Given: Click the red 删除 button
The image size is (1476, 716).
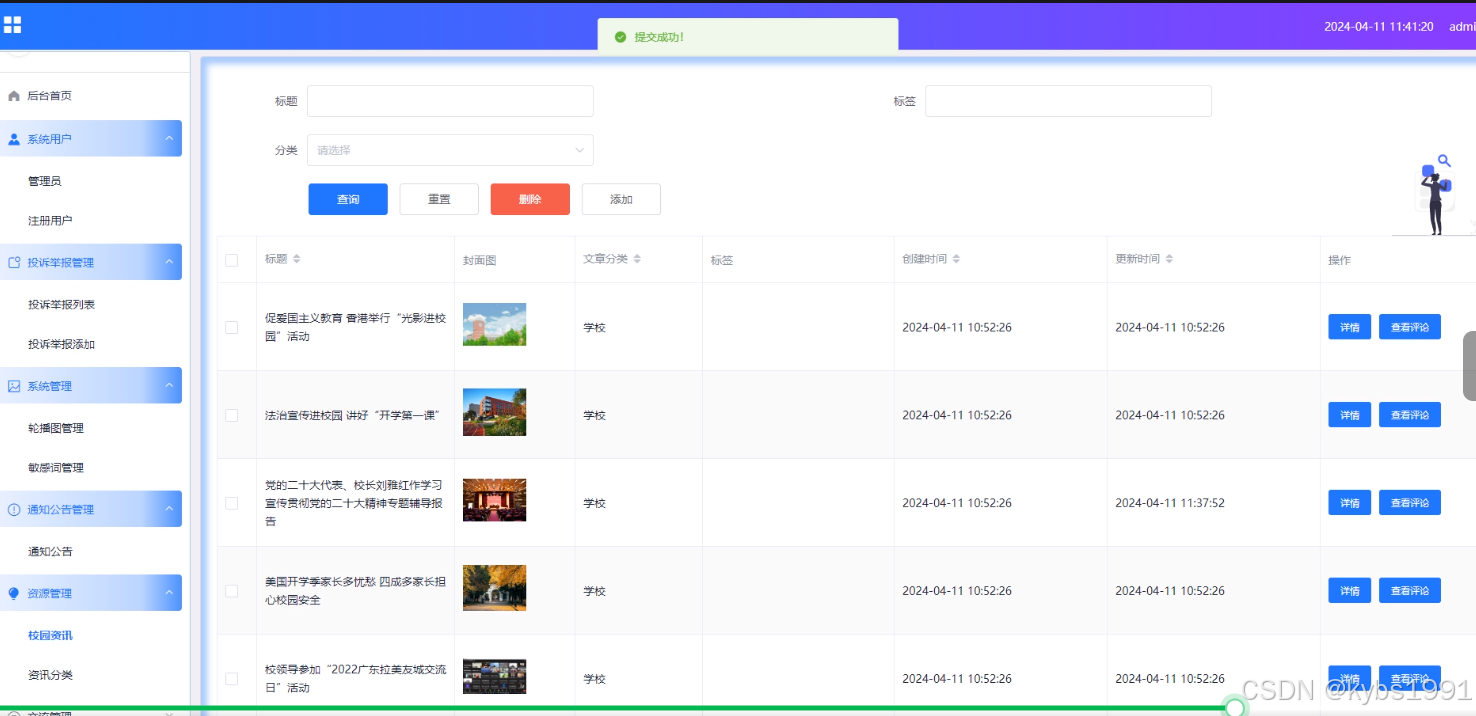Looking at the screenshot, I should point(530,199).
